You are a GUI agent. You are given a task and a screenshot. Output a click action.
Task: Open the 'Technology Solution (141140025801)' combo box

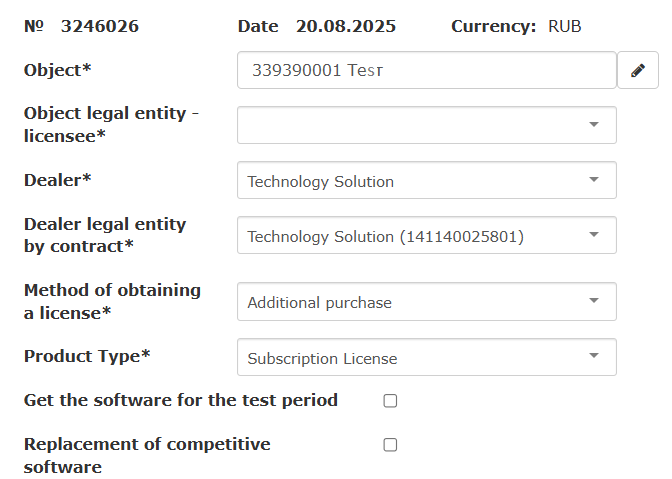(410, 236)
